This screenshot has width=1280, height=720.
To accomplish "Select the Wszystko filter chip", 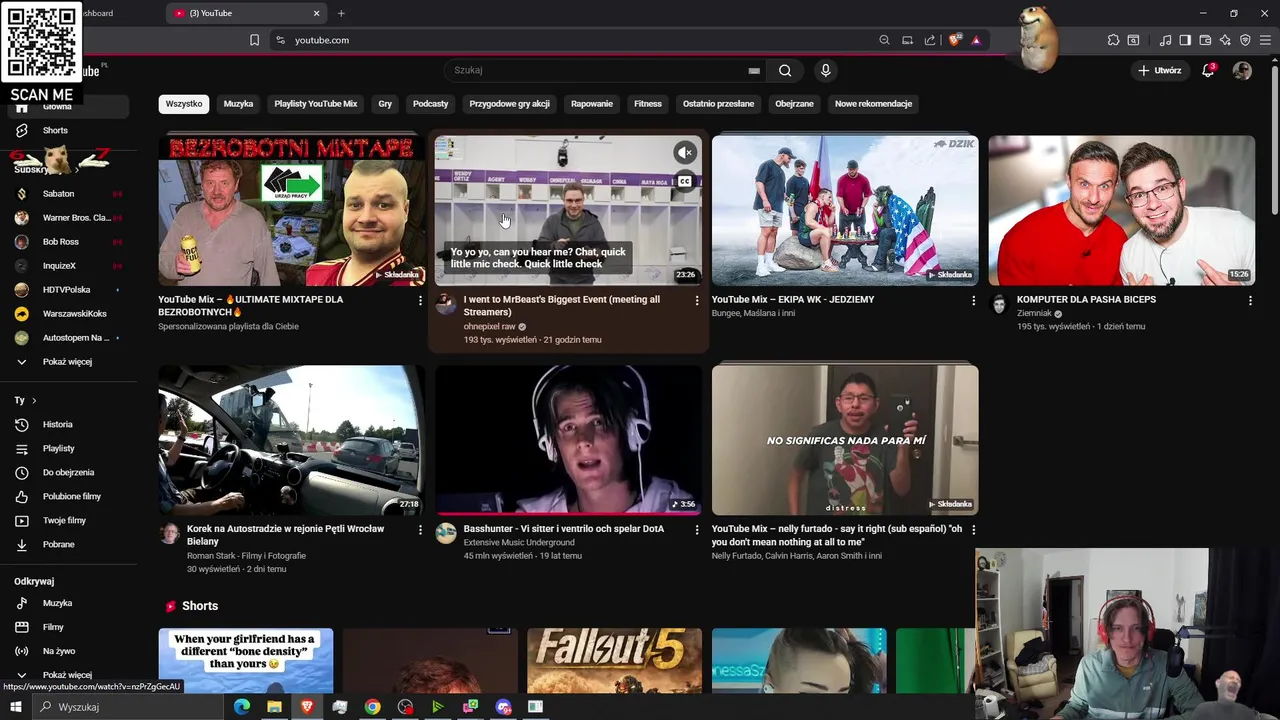I will (x=184, y=103).
